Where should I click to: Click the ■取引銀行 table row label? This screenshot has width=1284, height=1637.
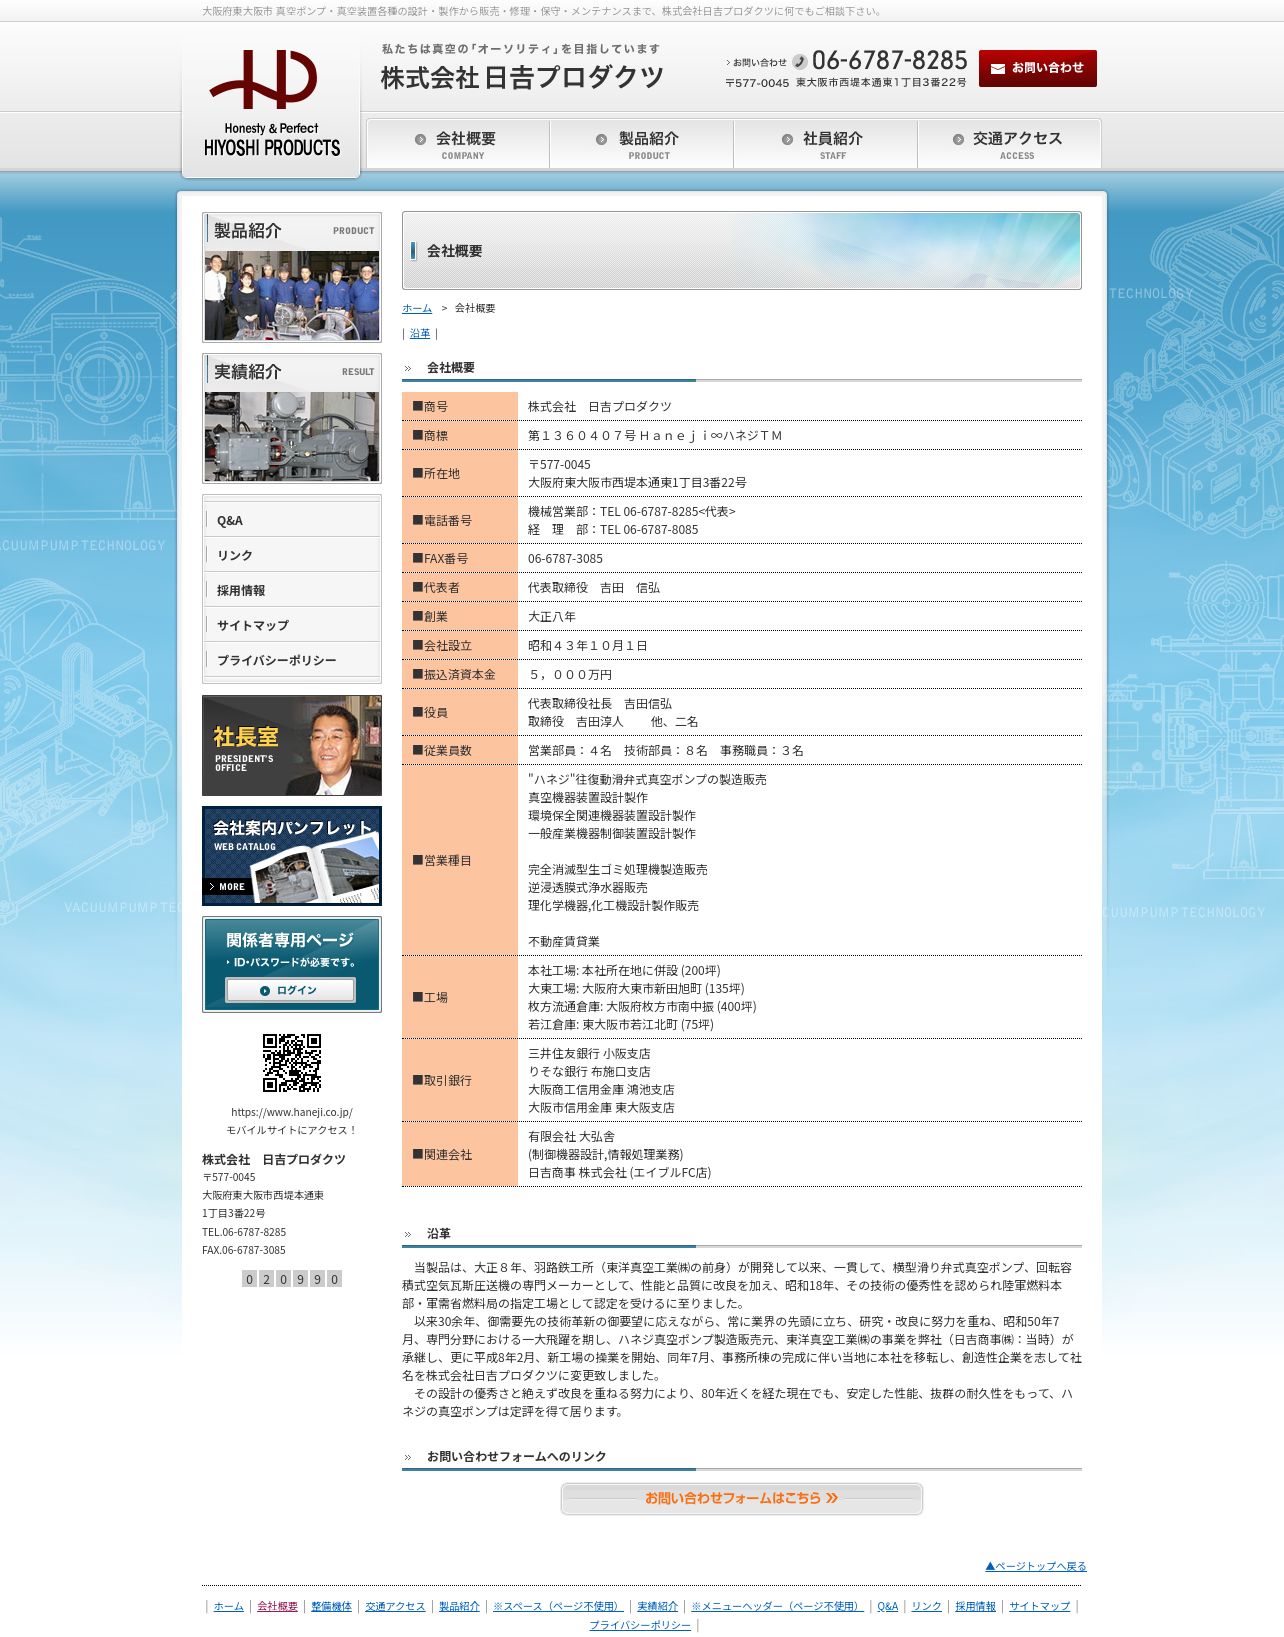pos(442,1081)
